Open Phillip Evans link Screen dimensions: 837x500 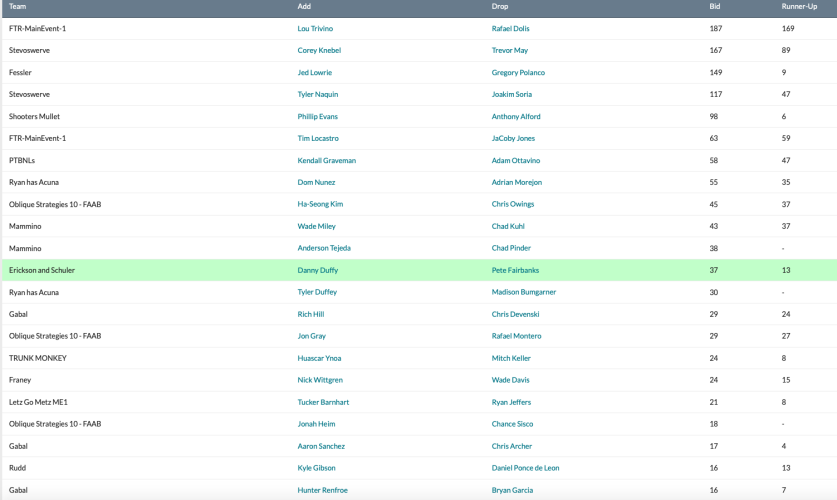[x=318, y=116]
